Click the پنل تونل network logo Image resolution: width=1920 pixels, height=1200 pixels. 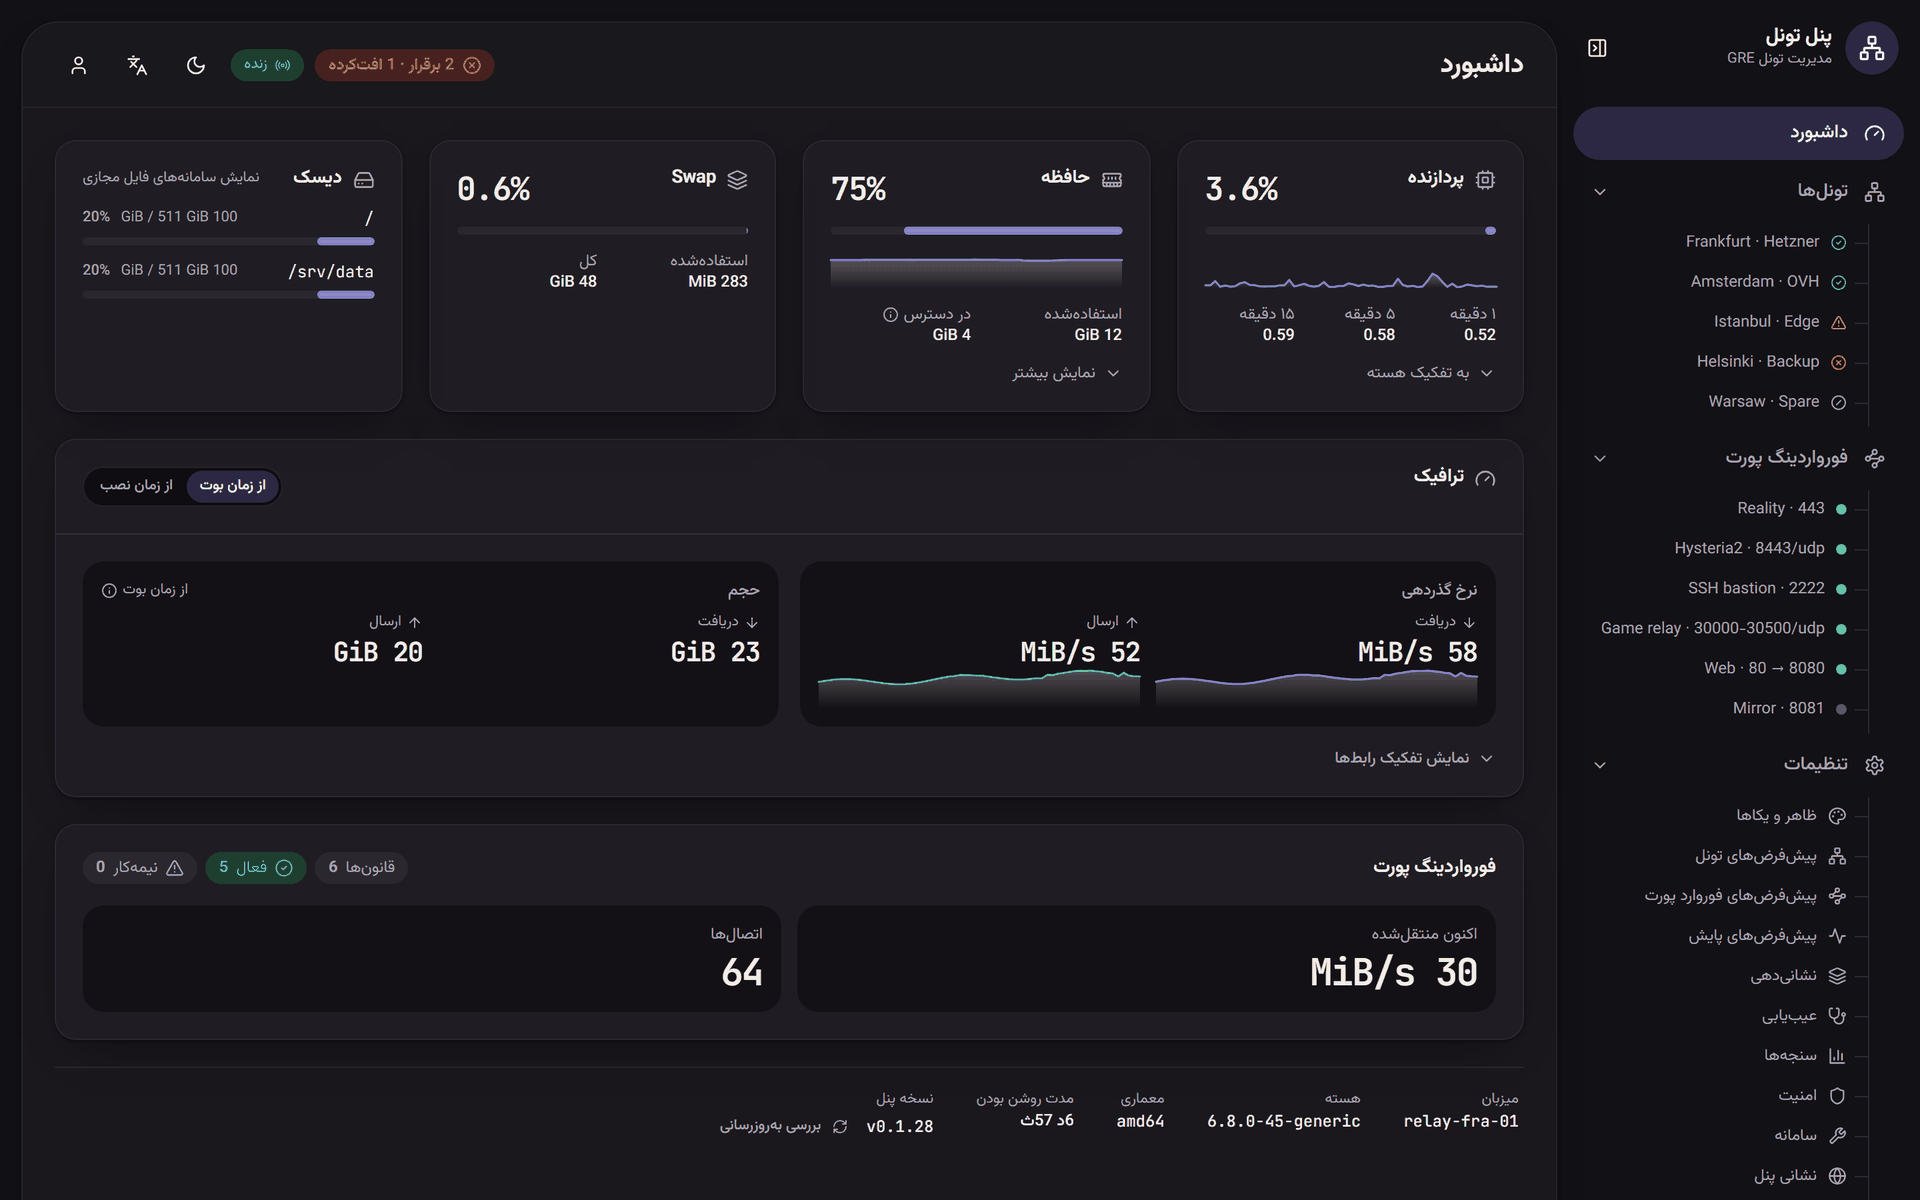tap(1871, 48)
